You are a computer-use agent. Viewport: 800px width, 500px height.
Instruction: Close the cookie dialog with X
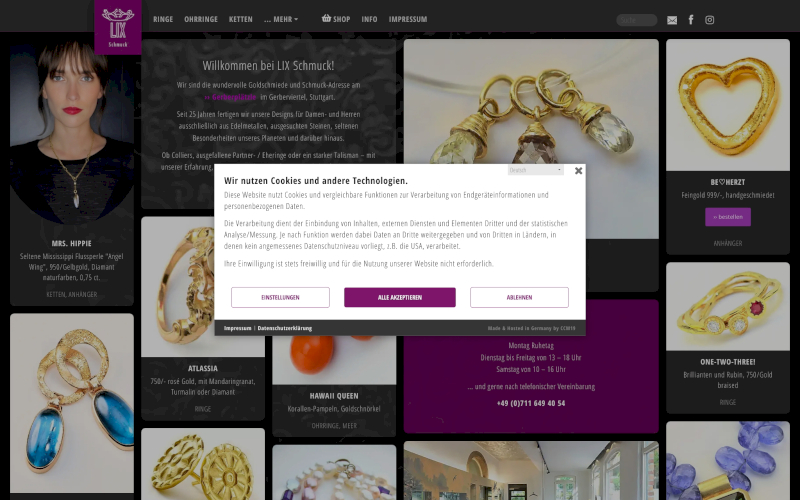tap(578, 170)
